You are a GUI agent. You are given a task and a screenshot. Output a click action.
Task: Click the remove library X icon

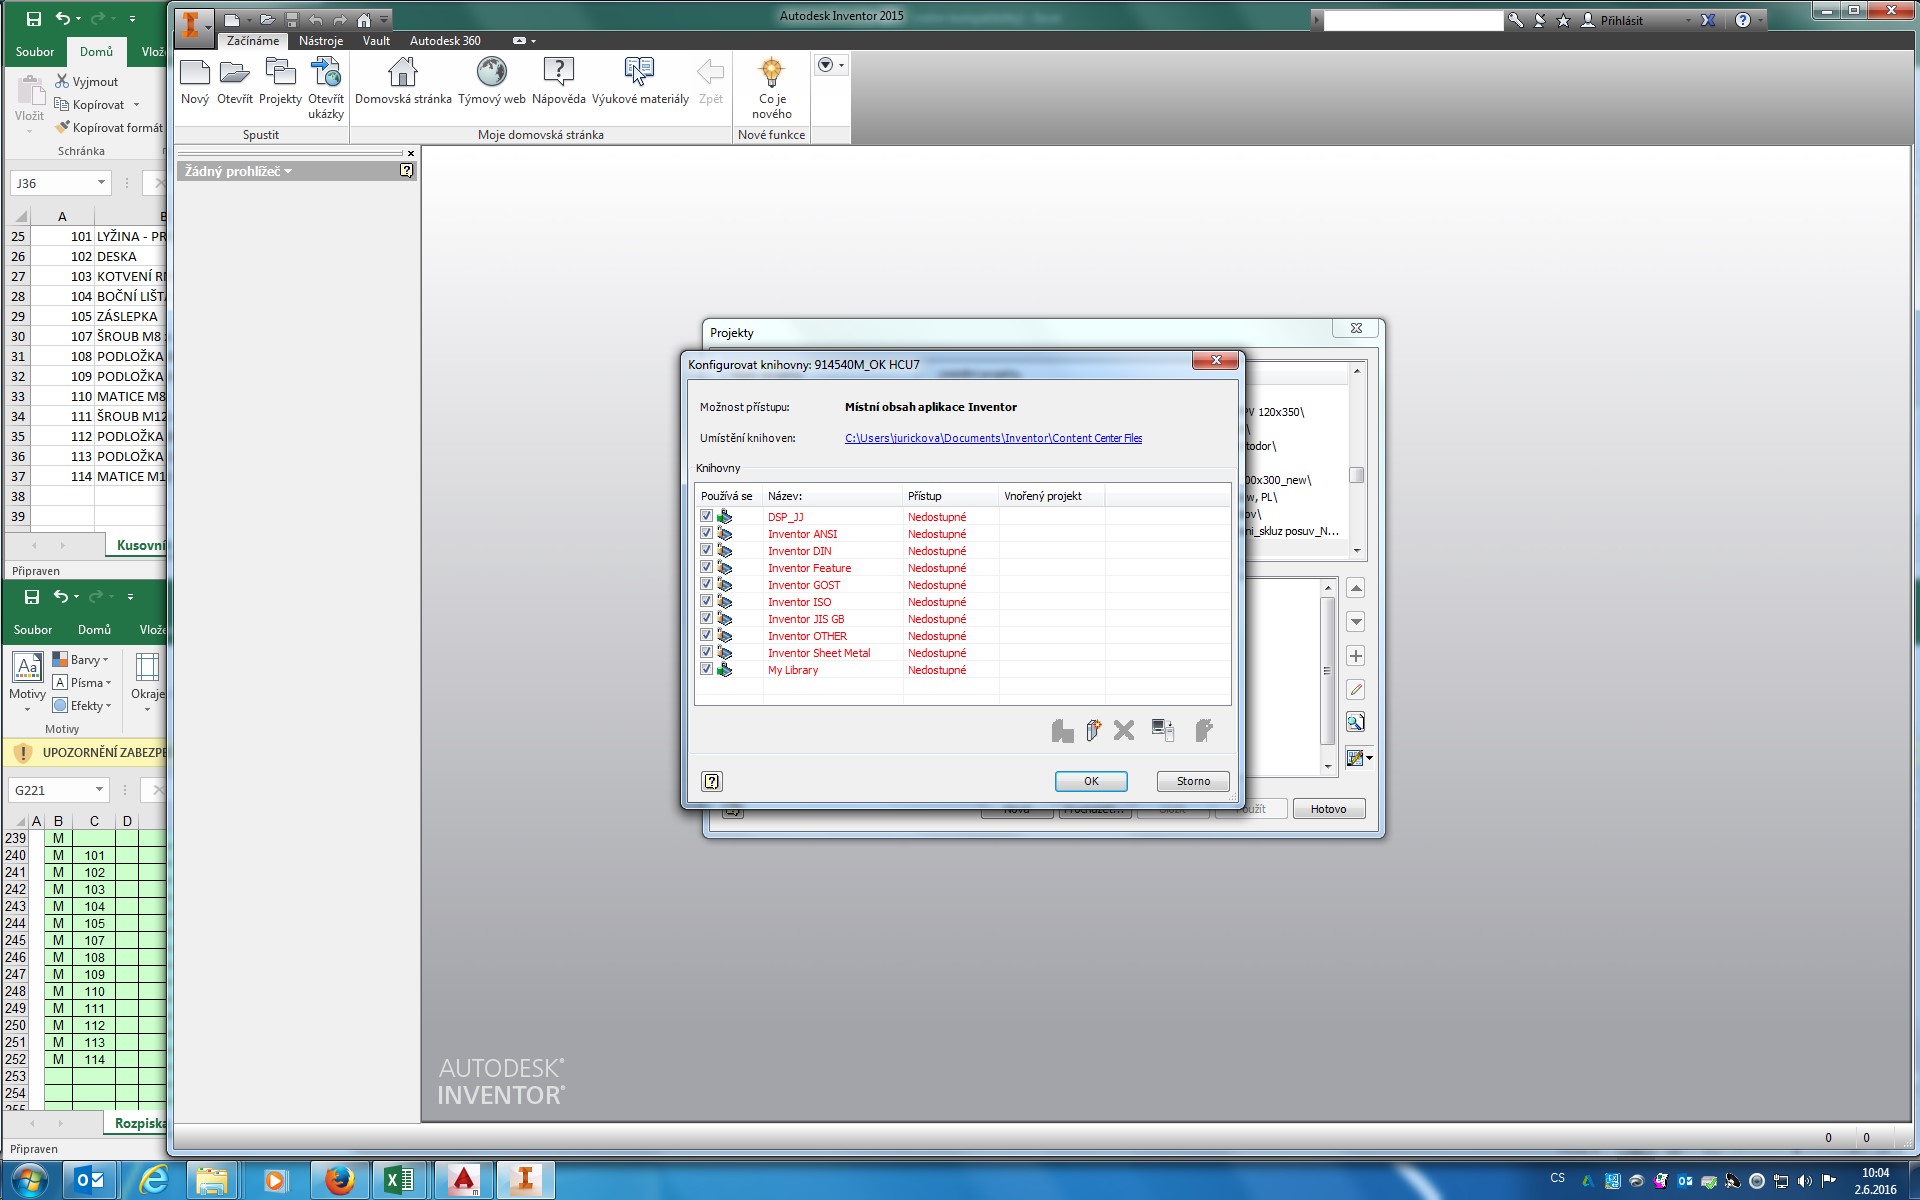[1124, 731]
